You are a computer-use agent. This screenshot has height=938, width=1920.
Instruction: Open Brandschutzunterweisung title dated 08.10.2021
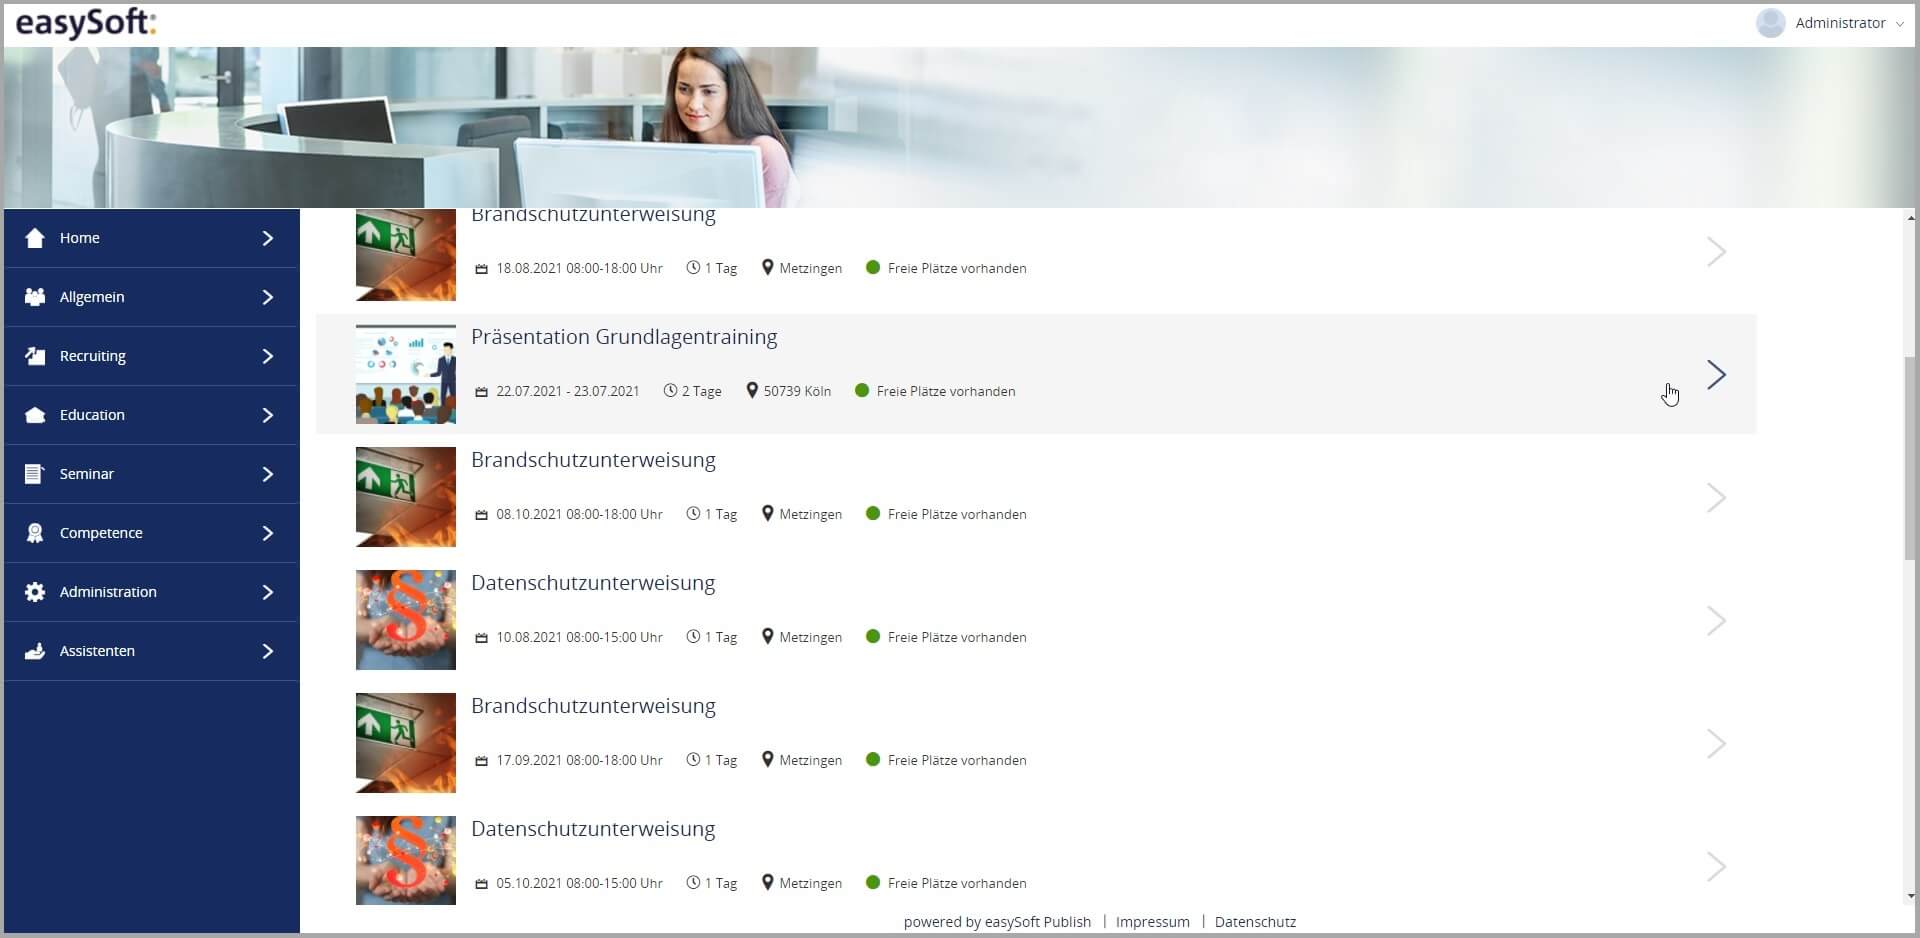(x=593, y=460)
